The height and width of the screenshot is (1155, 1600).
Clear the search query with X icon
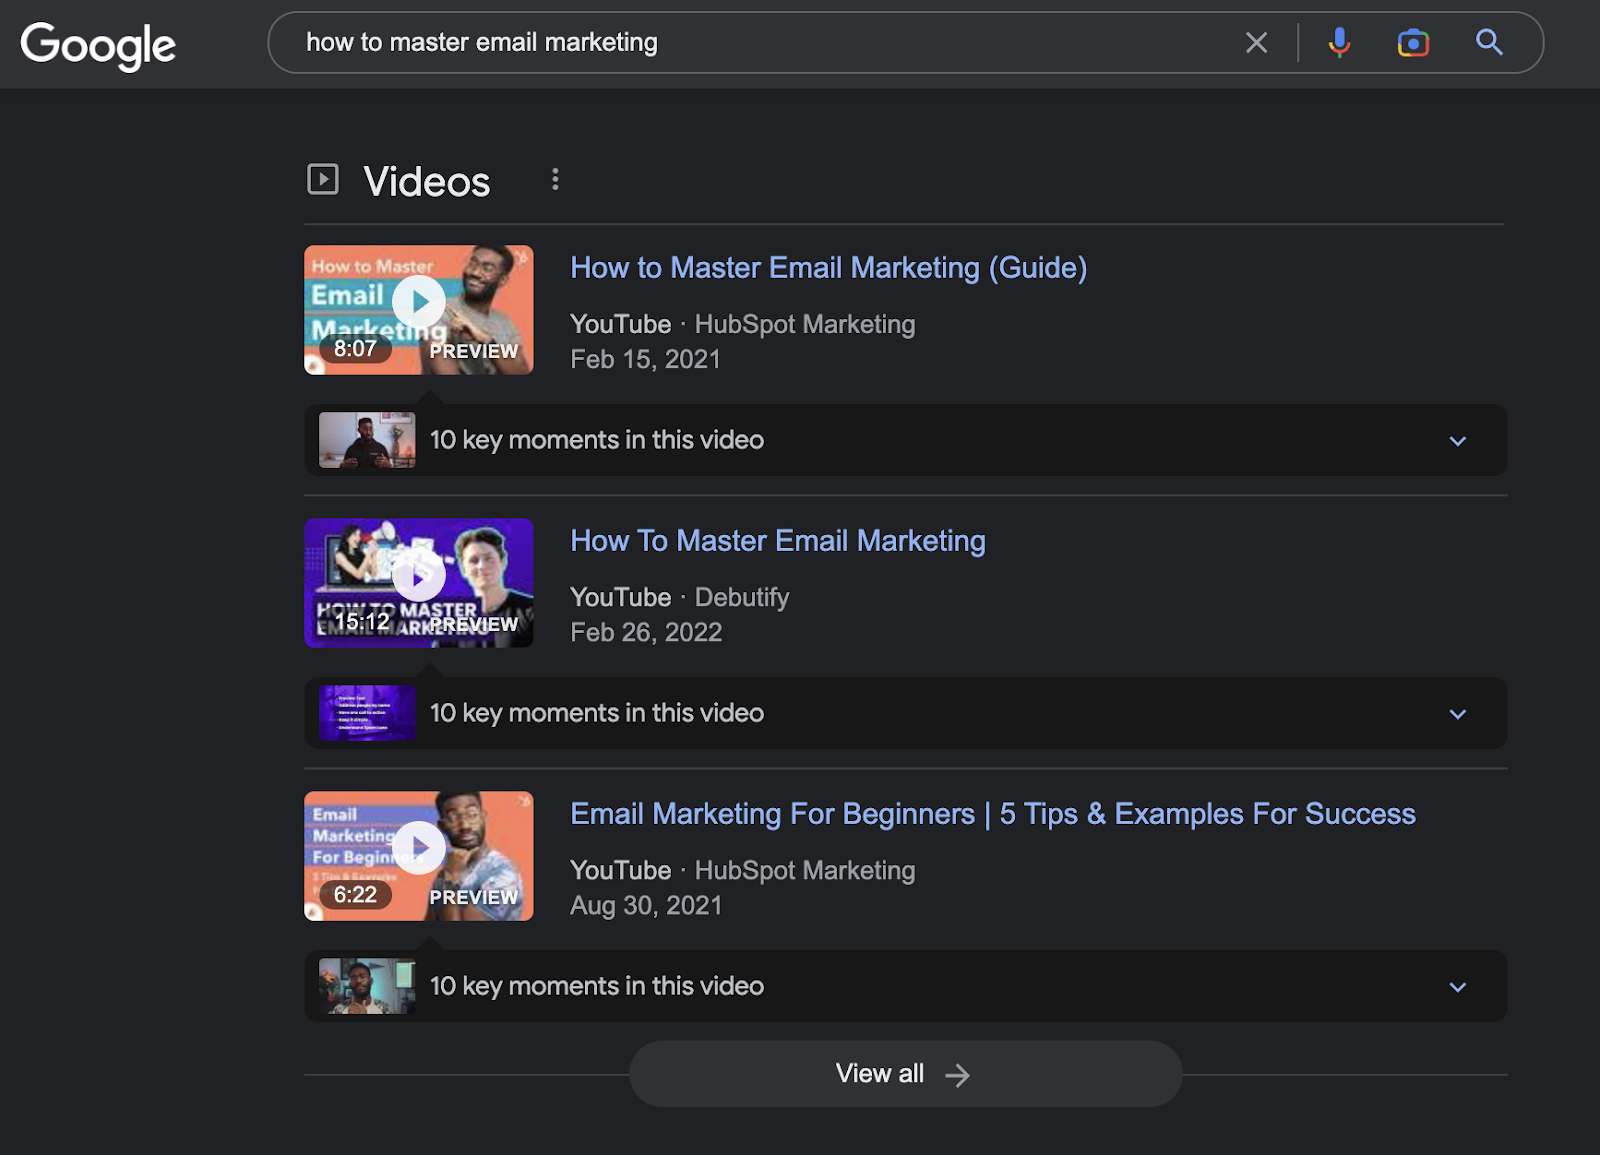[1256, 42]
